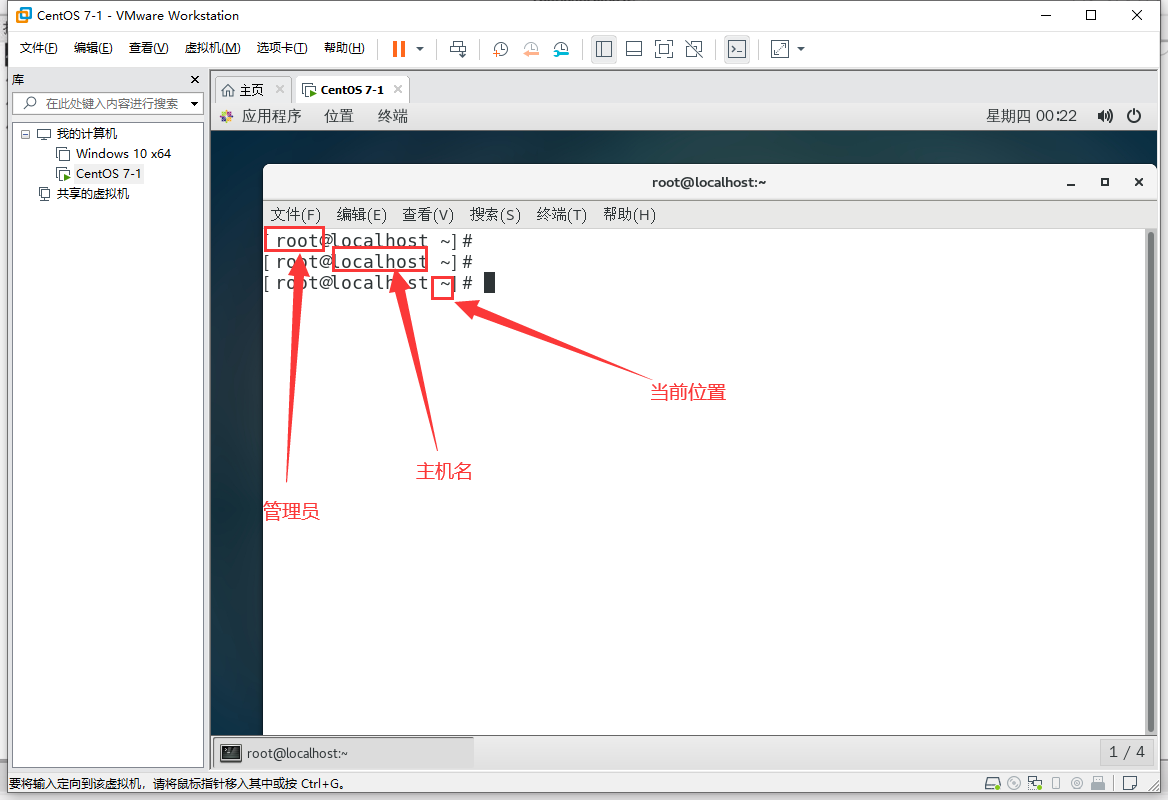Click the terminal vertical scrollbar

(x=1151, y=482)
